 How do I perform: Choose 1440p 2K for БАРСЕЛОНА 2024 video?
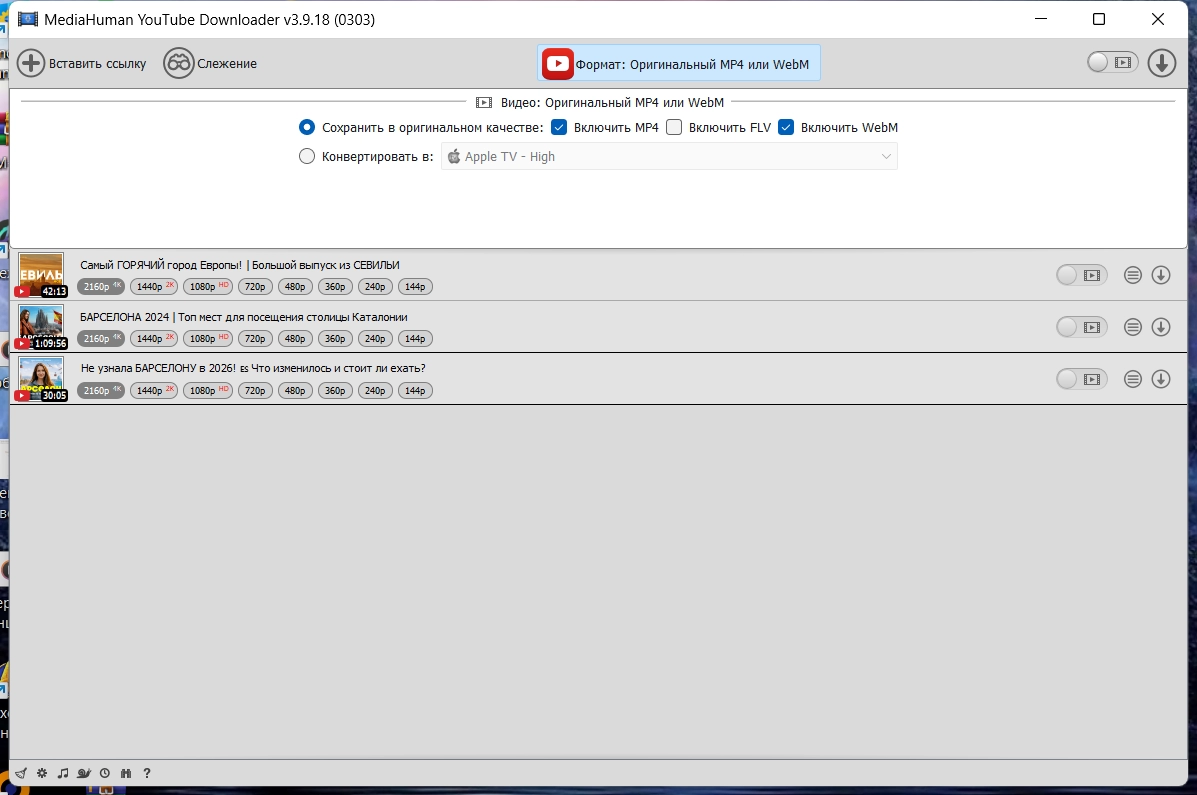click(154, 338)
